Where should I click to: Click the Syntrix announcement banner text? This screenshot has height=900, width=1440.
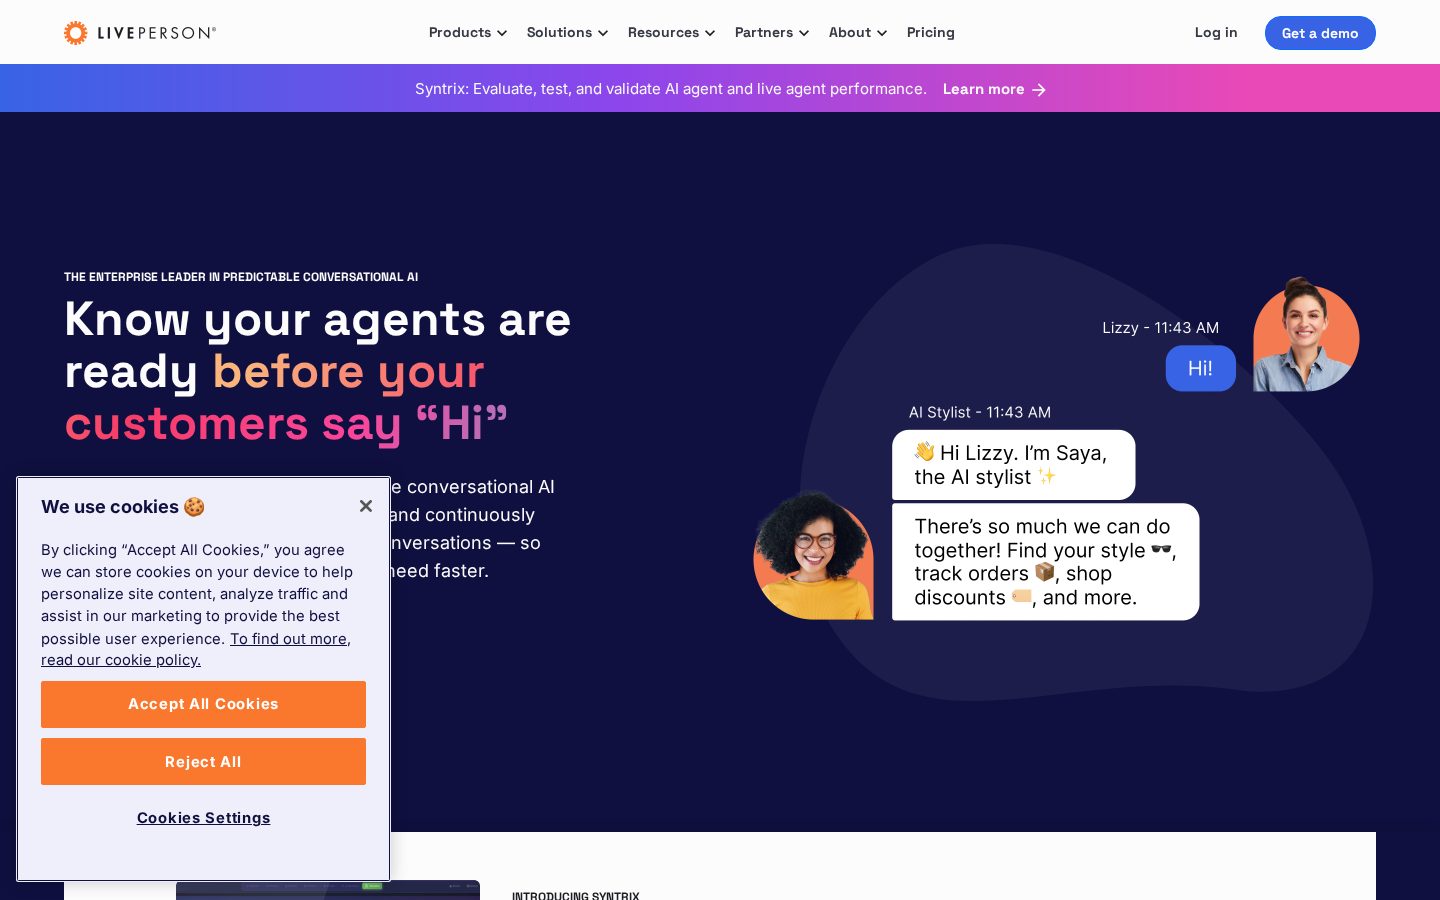coord(670,89)
